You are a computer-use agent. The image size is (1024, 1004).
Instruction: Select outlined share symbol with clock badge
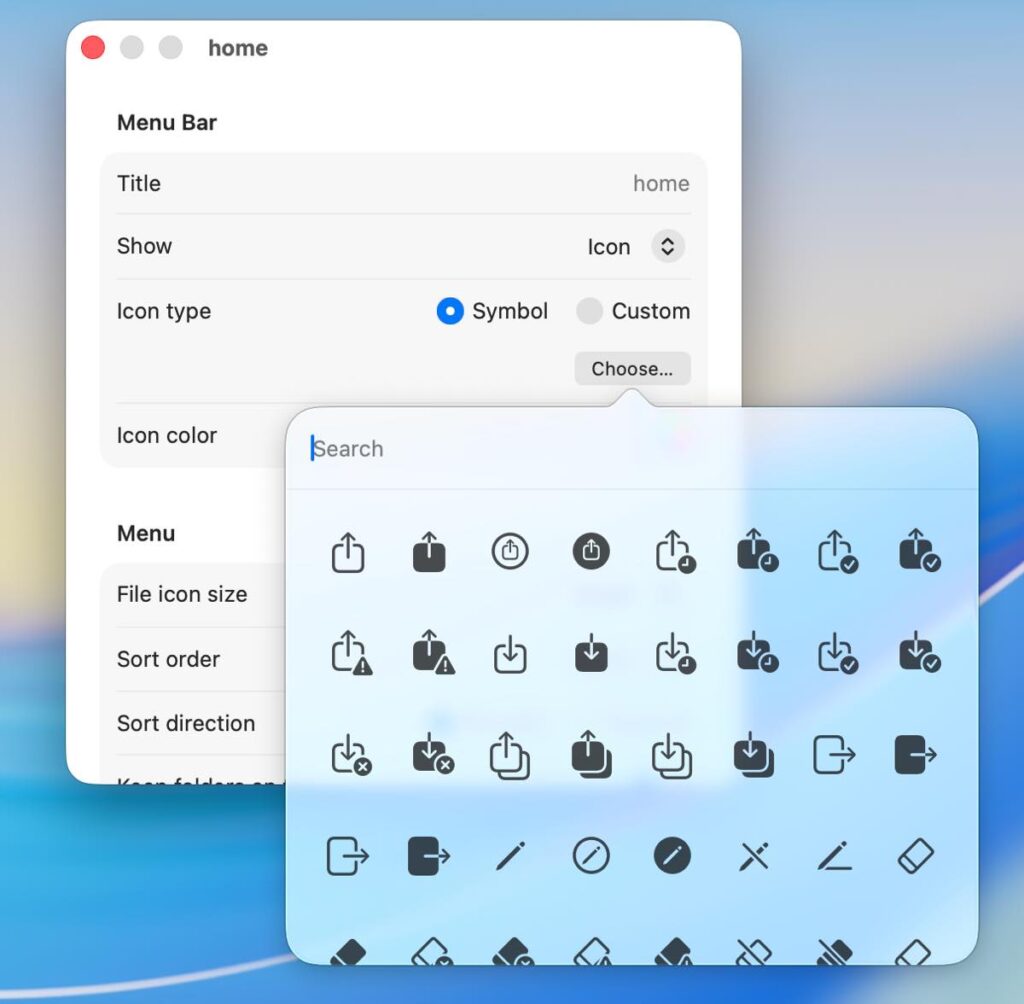674,552
